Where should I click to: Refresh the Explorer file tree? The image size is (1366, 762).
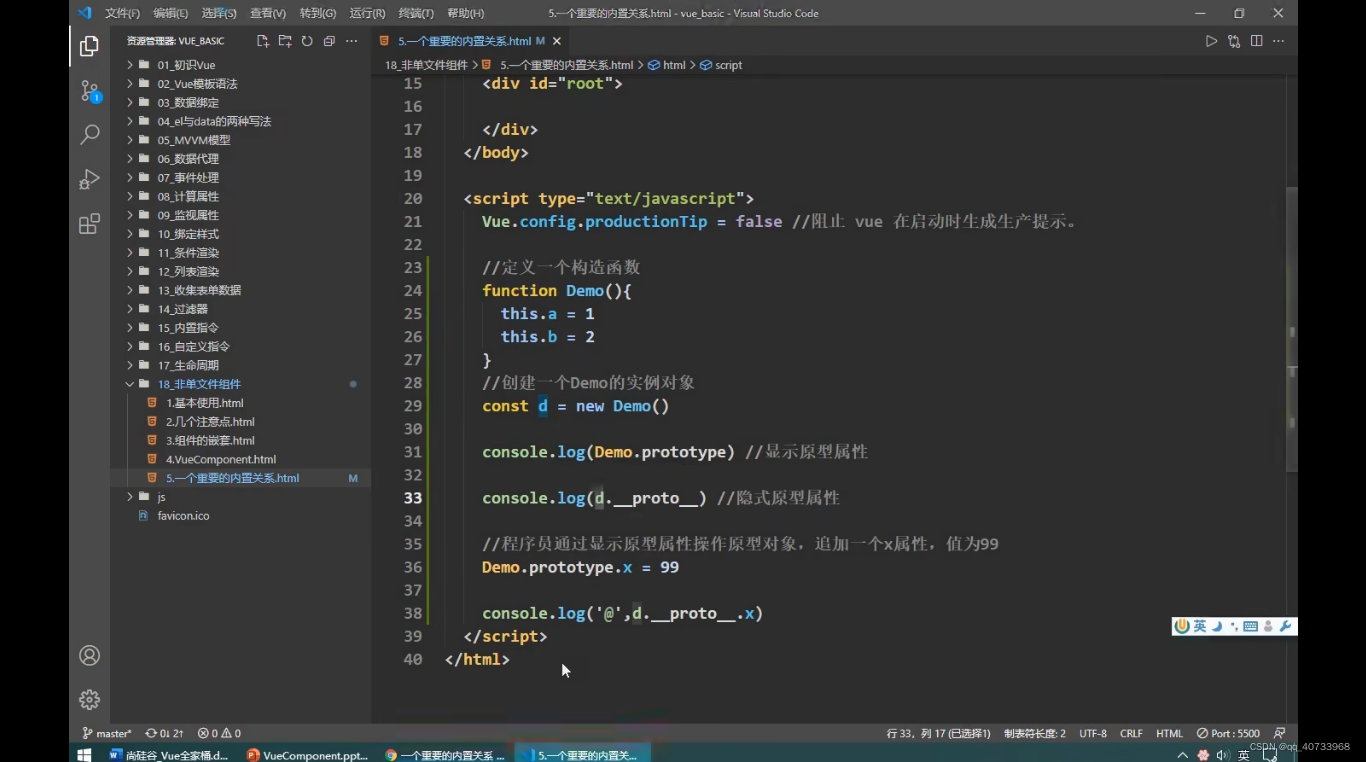point(307,41)
